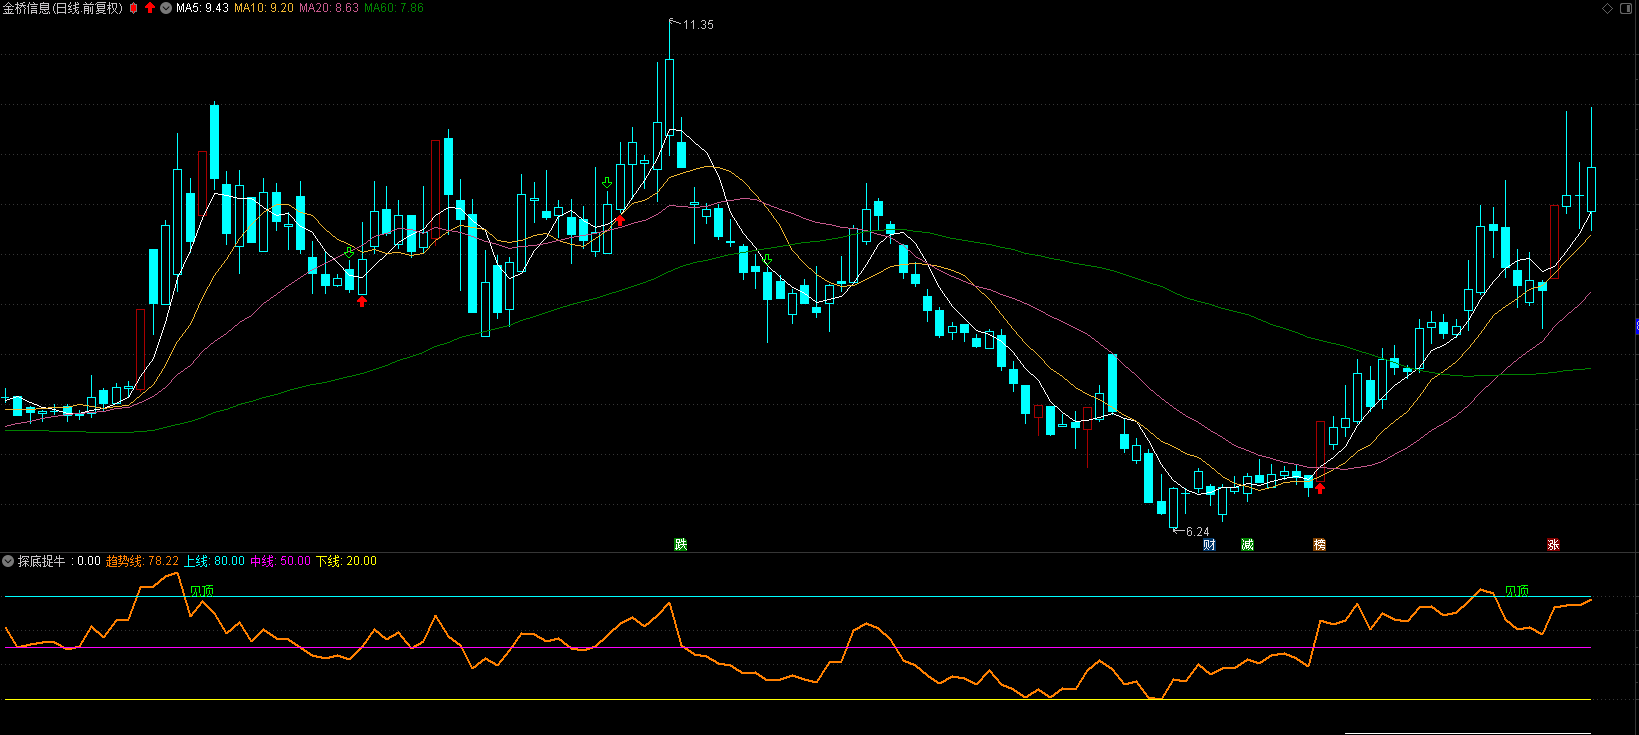
Task: Click the 趋势线: 78.22 label
Action: point(143,561)
